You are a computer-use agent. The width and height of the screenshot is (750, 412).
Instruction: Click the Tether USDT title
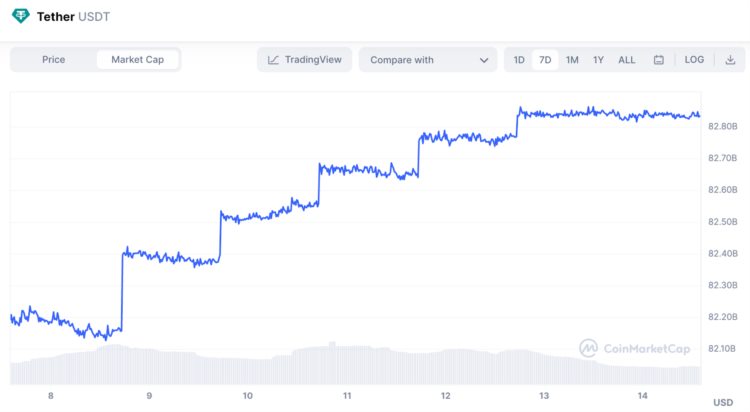74,17
